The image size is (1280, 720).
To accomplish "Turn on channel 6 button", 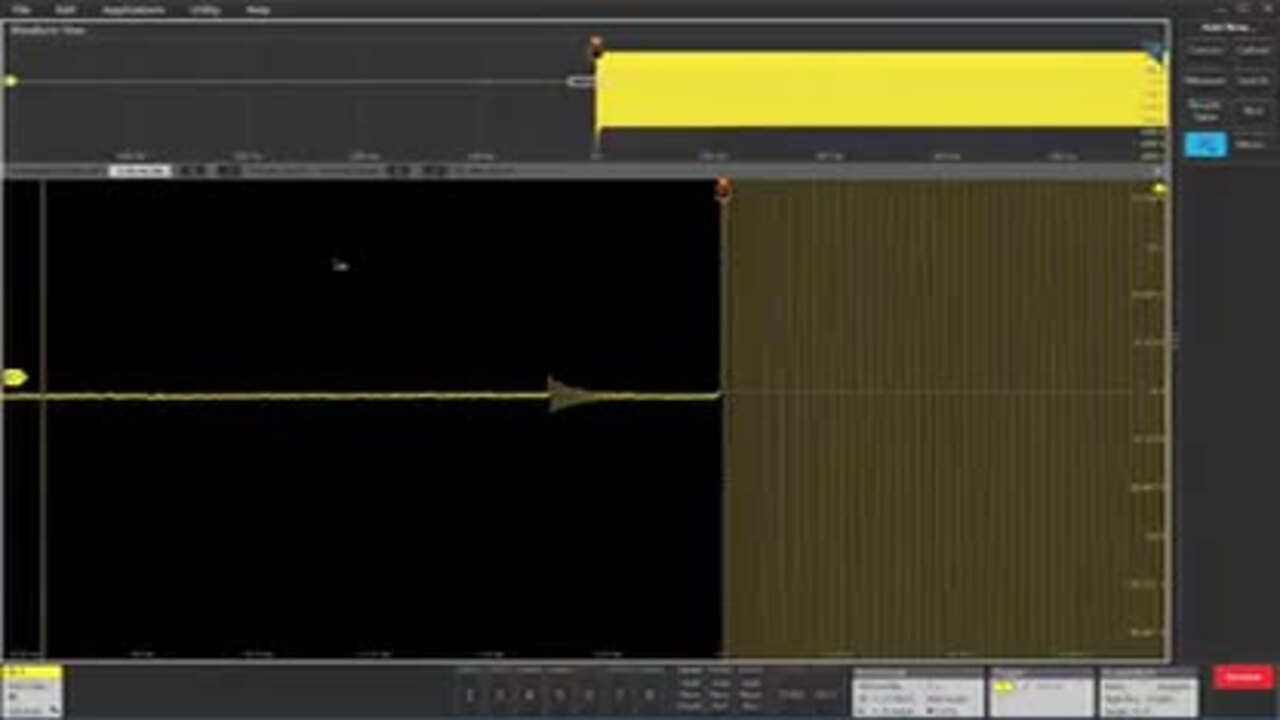I will click(x=590, y=695).
